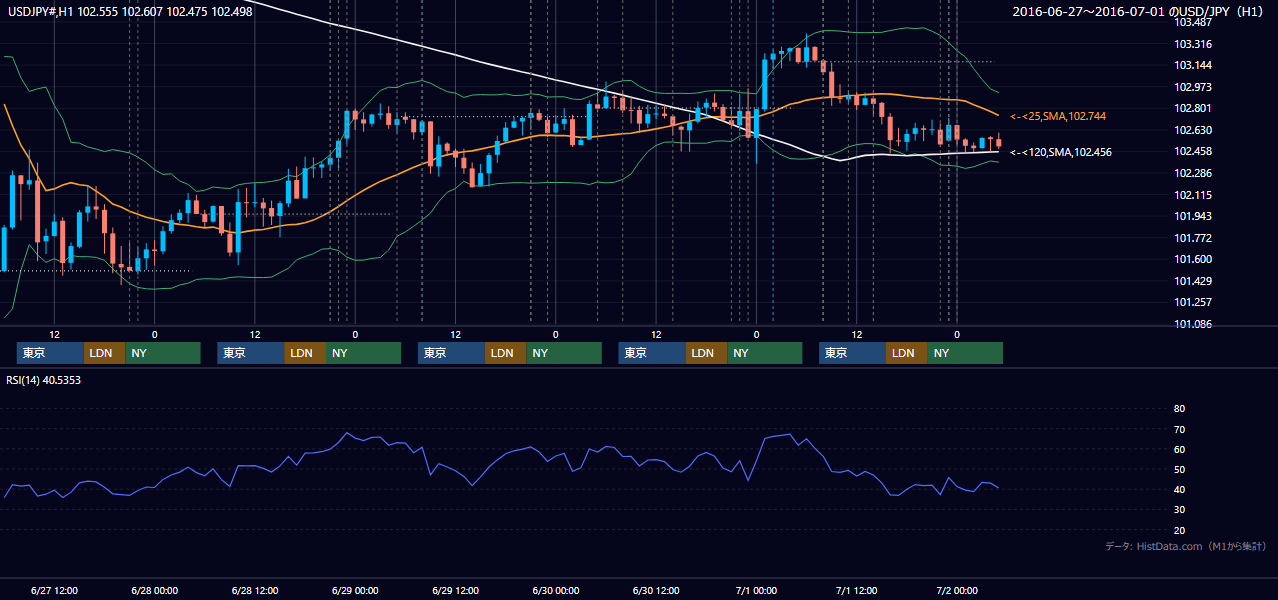Select RSI axis level 70
This screenshot has height=600, width=1278.
point(1179,429)
